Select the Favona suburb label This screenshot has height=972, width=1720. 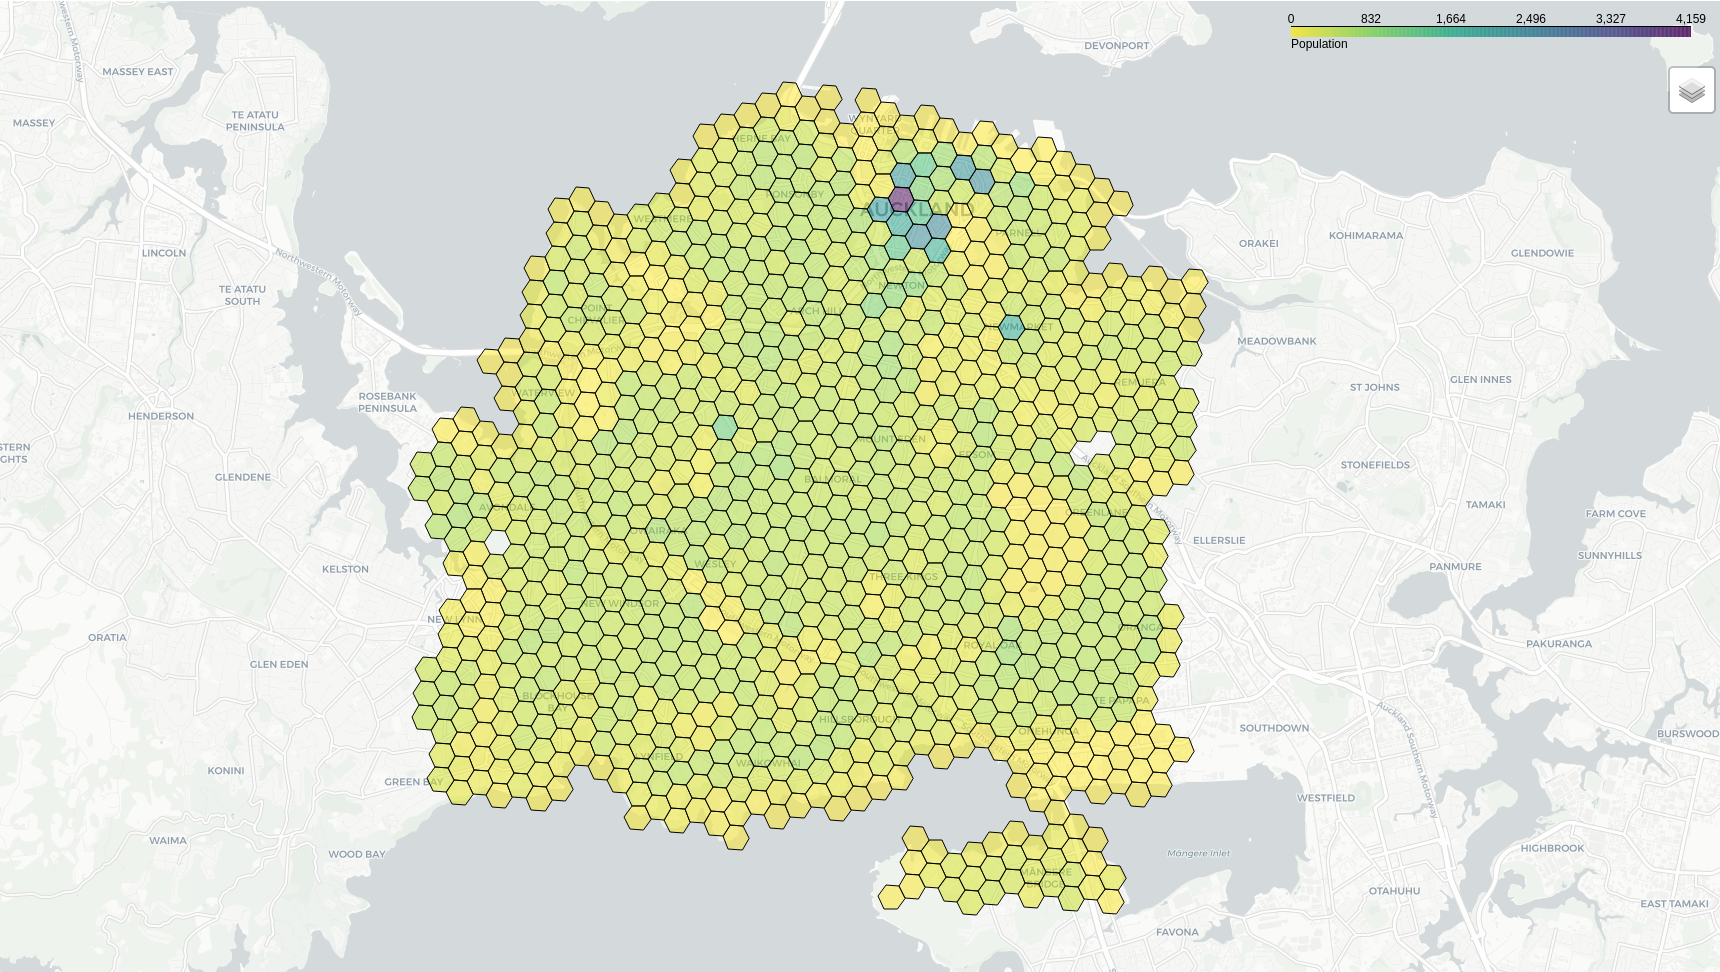tap(1177, 932)
